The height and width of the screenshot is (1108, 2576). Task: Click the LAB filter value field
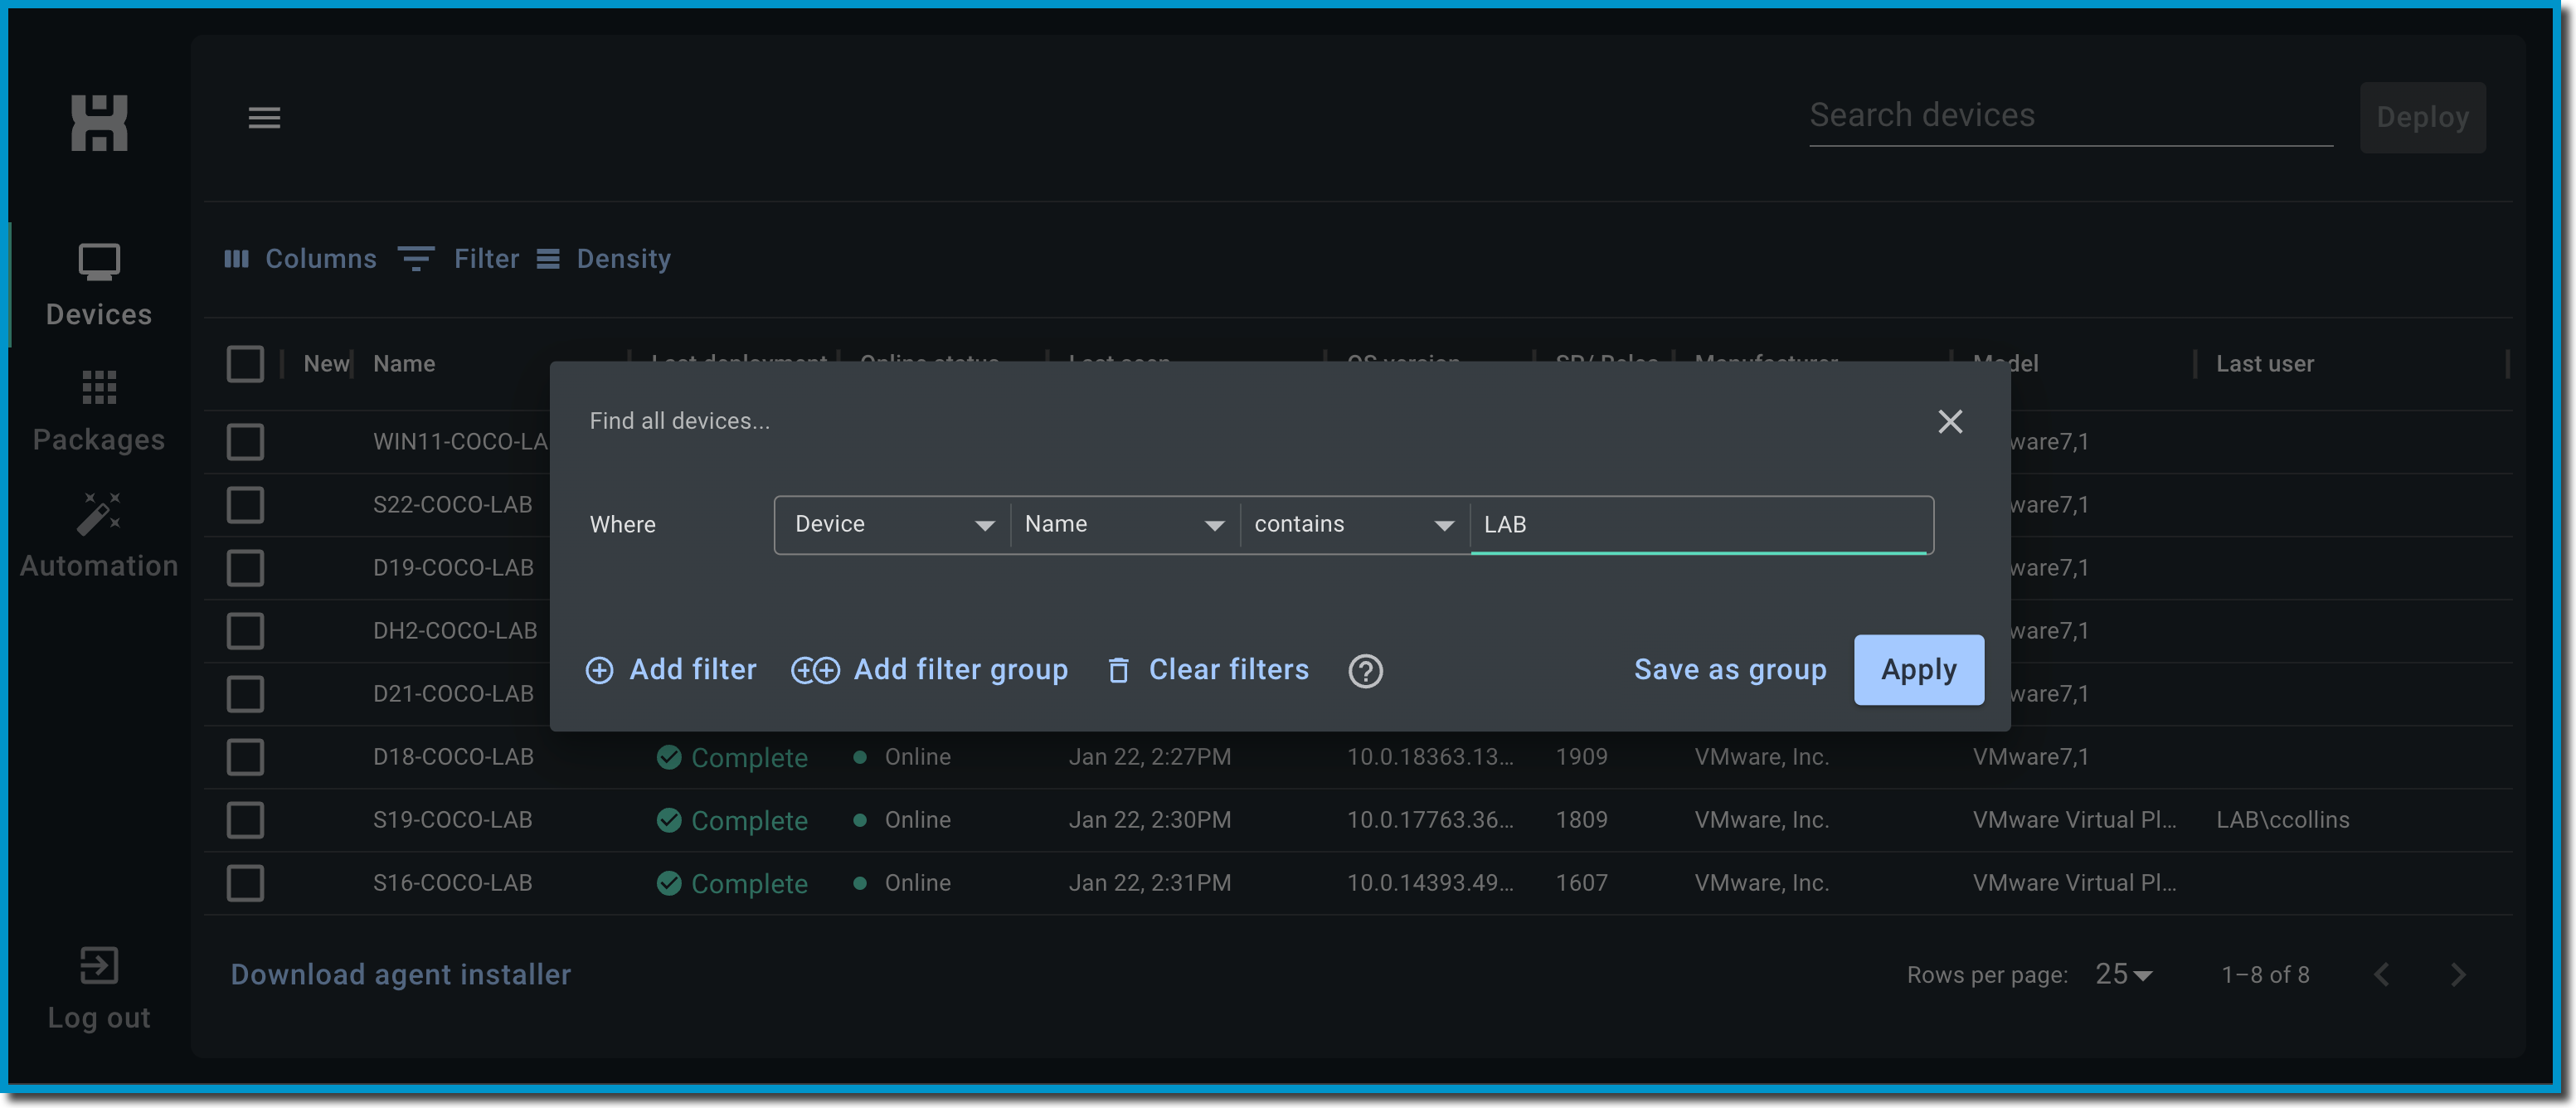pyautogui.click(x=1701, y=525)
